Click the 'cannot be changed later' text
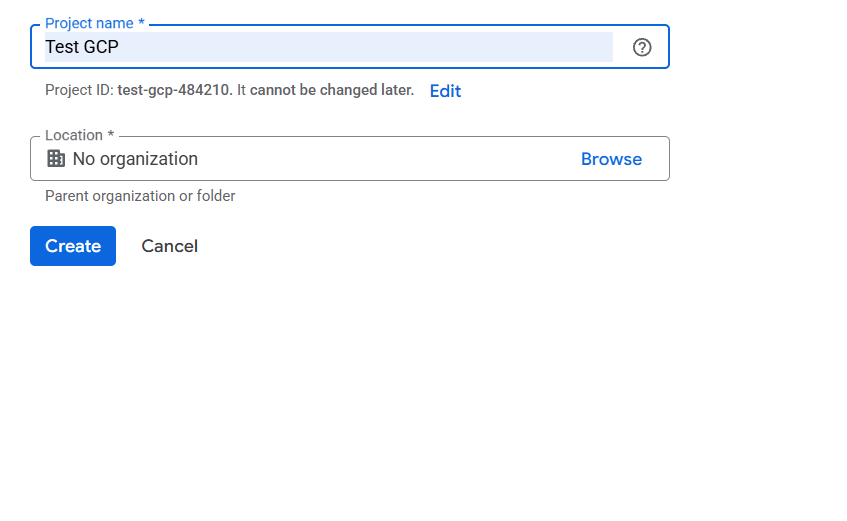847x521 pixels. 331,90
